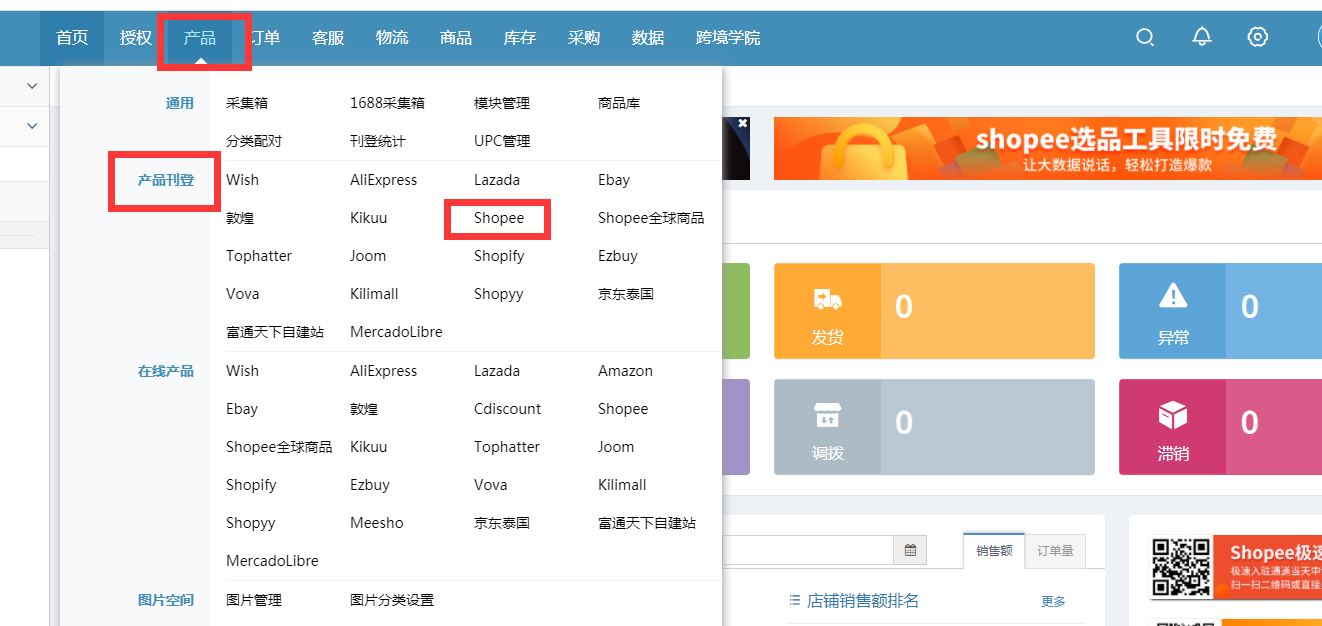Click the 更多 link beside 店铺销售额排名
The width and height of the screenshot is (1322, 626).
point(1053,601)
